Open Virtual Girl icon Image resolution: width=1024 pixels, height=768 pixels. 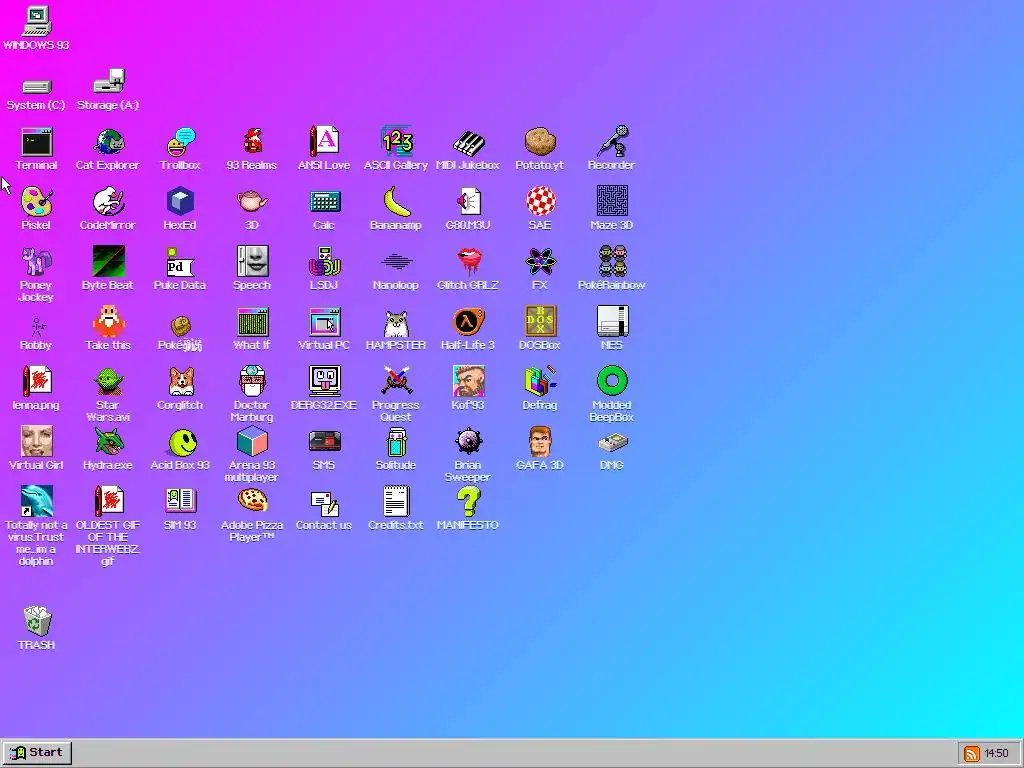pyautogui.click(x=37, y=442)
